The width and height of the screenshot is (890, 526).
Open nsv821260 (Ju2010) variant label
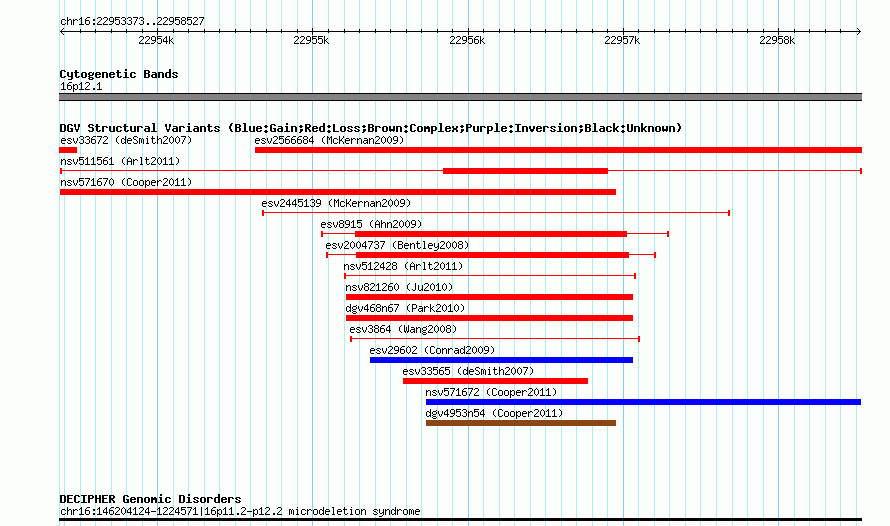[400, 287]
